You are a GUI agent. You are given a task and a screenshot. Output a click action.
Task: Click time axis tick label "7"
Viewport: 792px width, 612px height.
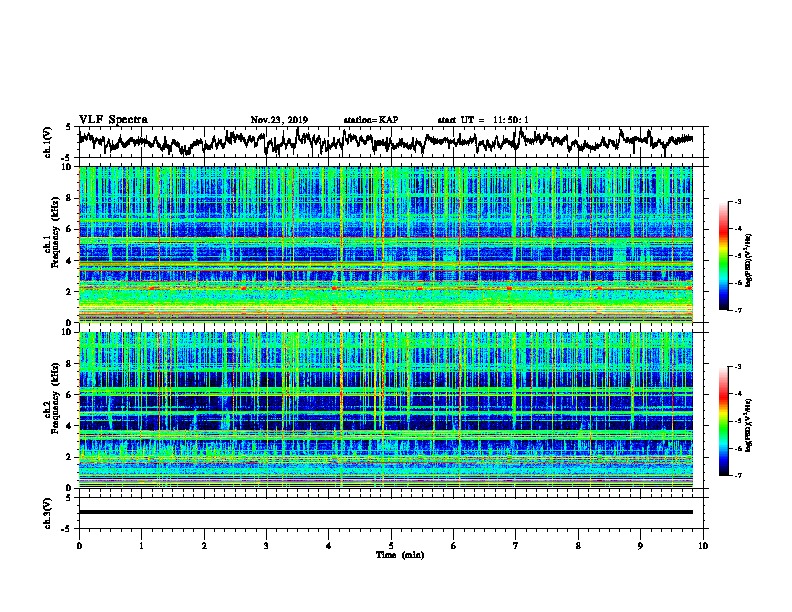coord(516,546)
